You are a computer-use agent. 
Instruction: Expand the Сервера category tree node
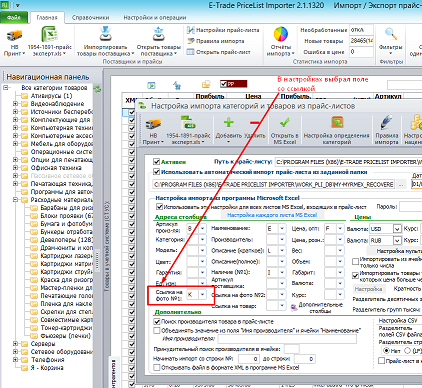(15, 344)
